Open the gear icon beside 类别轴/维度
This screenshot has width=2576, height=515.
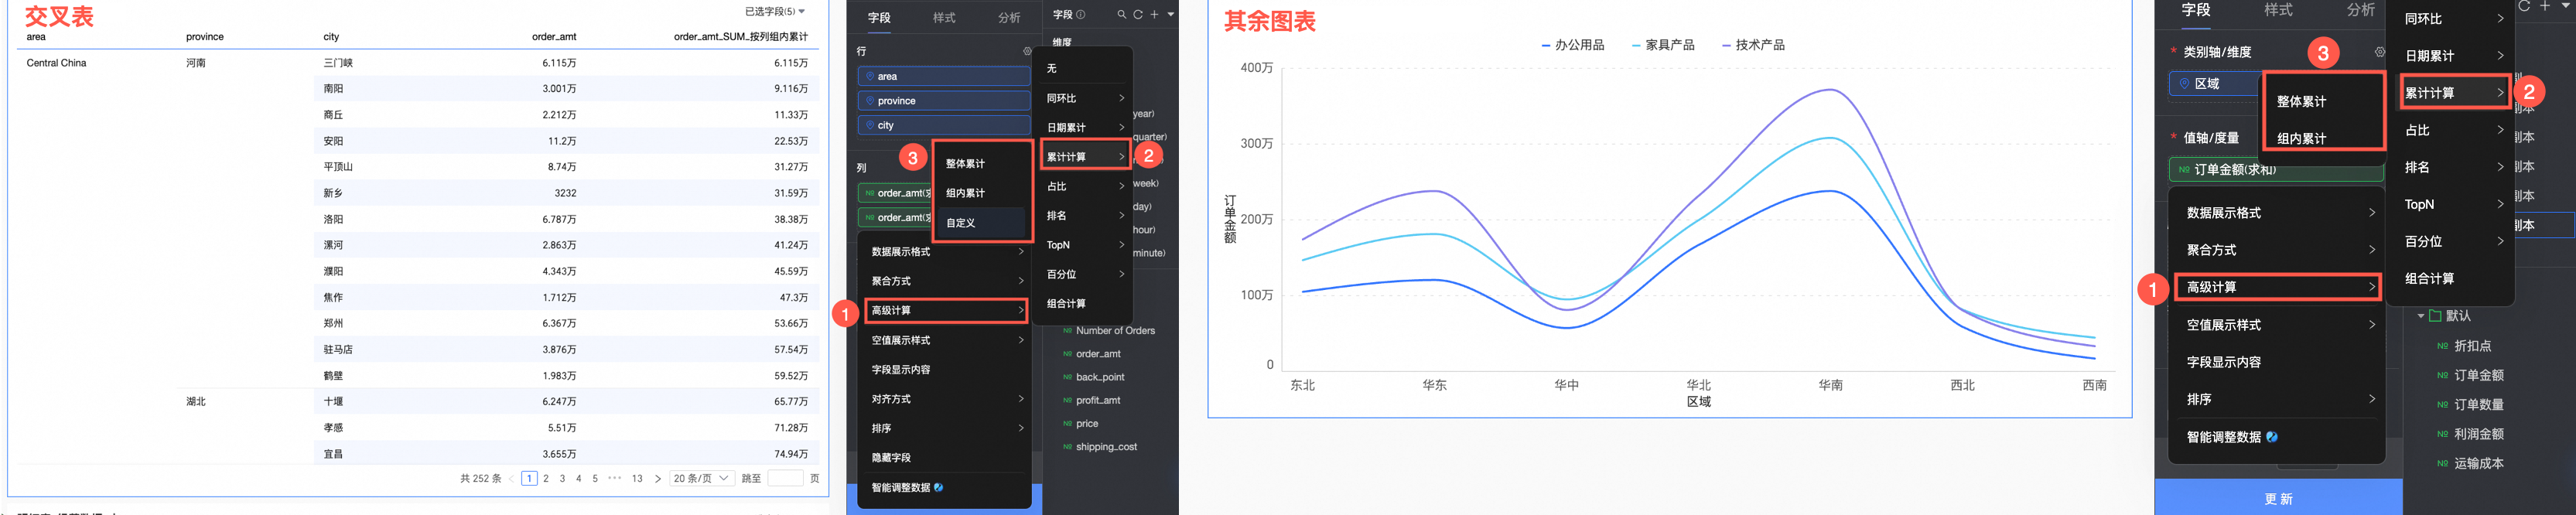pos(2379,52)
